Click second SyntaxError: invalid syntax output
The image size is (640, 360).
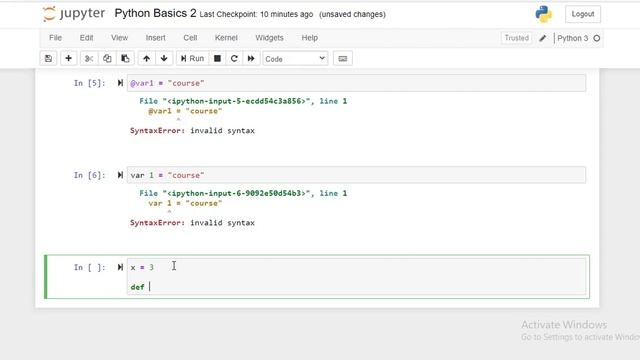192,223
